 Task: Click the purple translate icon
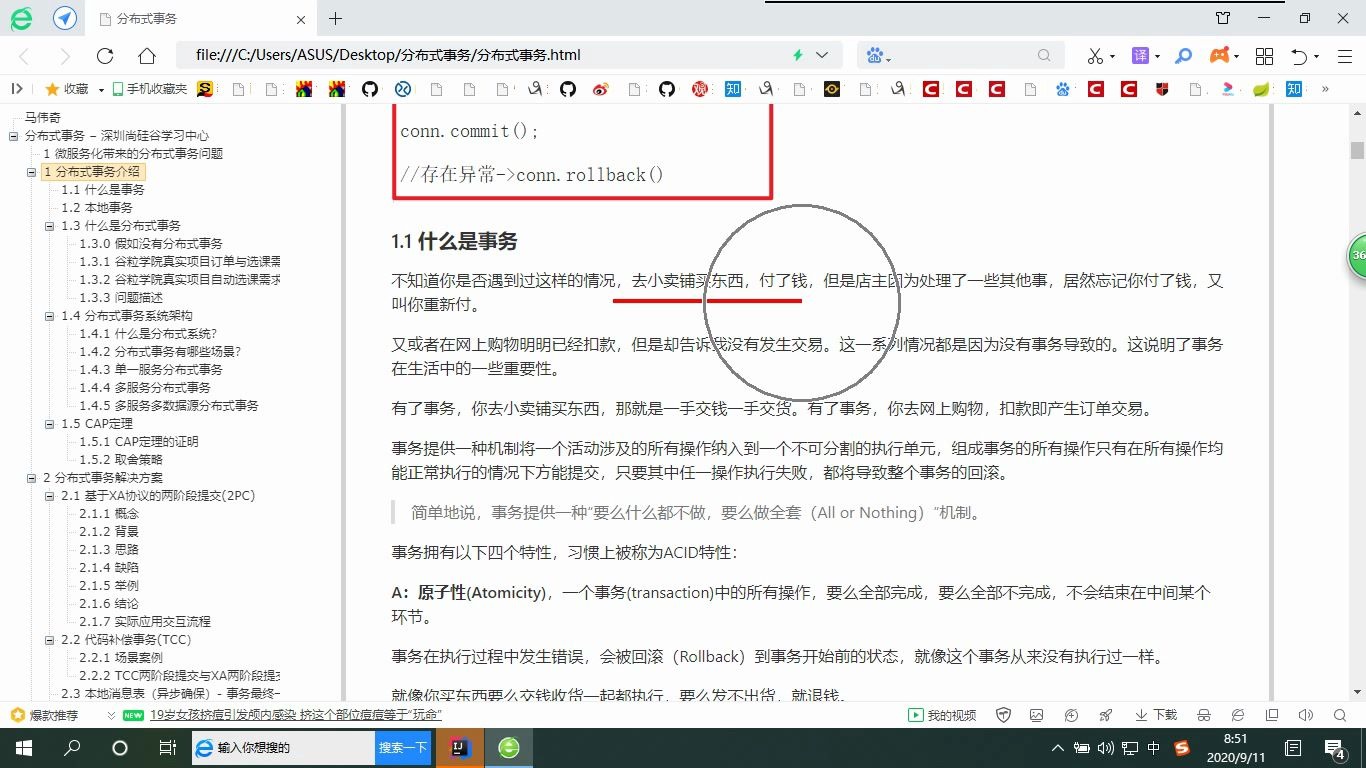[x=1140, y=56]
